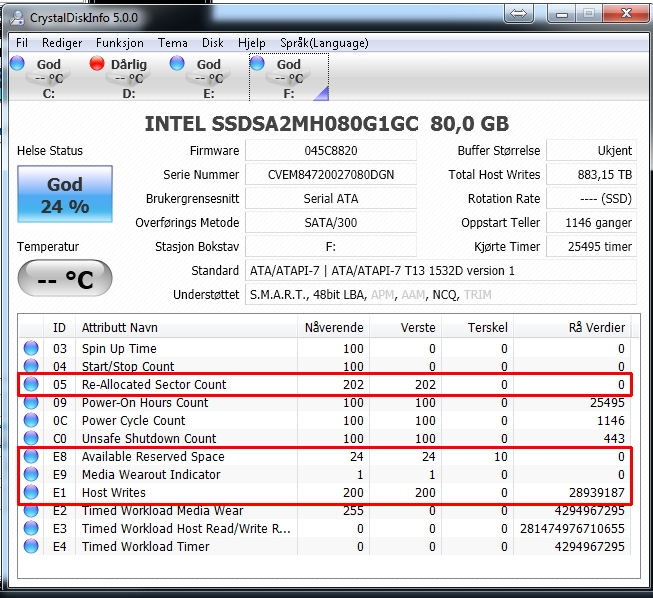The height and width of the screenshot is (598, 653).
Task: Open the Fil menu
Action: coord(22,43)
